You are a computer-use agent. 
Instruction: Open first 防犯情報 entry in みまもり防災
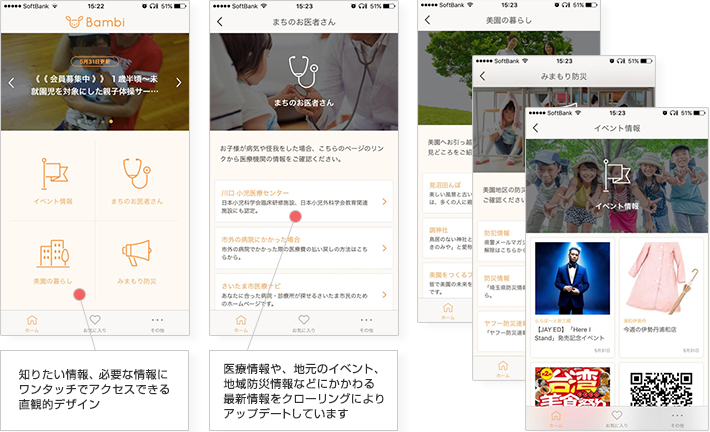click(x=502, y=241)
